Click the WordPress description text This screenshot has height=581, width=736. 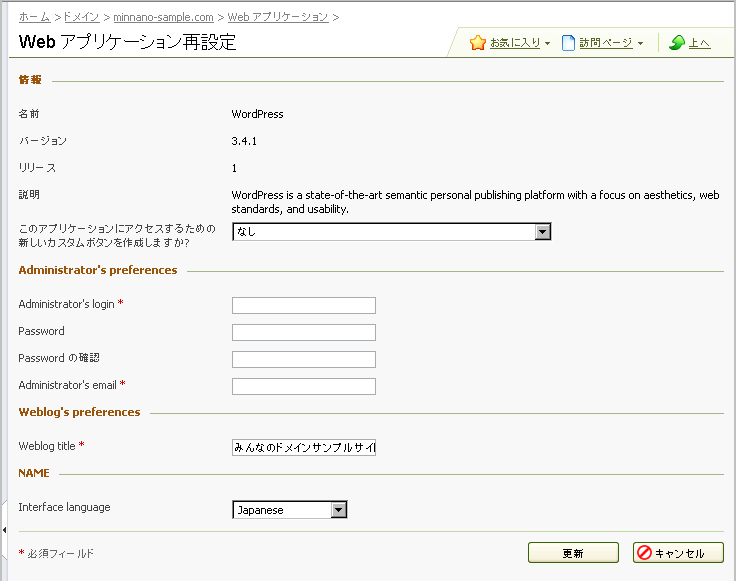click(475, 202)
